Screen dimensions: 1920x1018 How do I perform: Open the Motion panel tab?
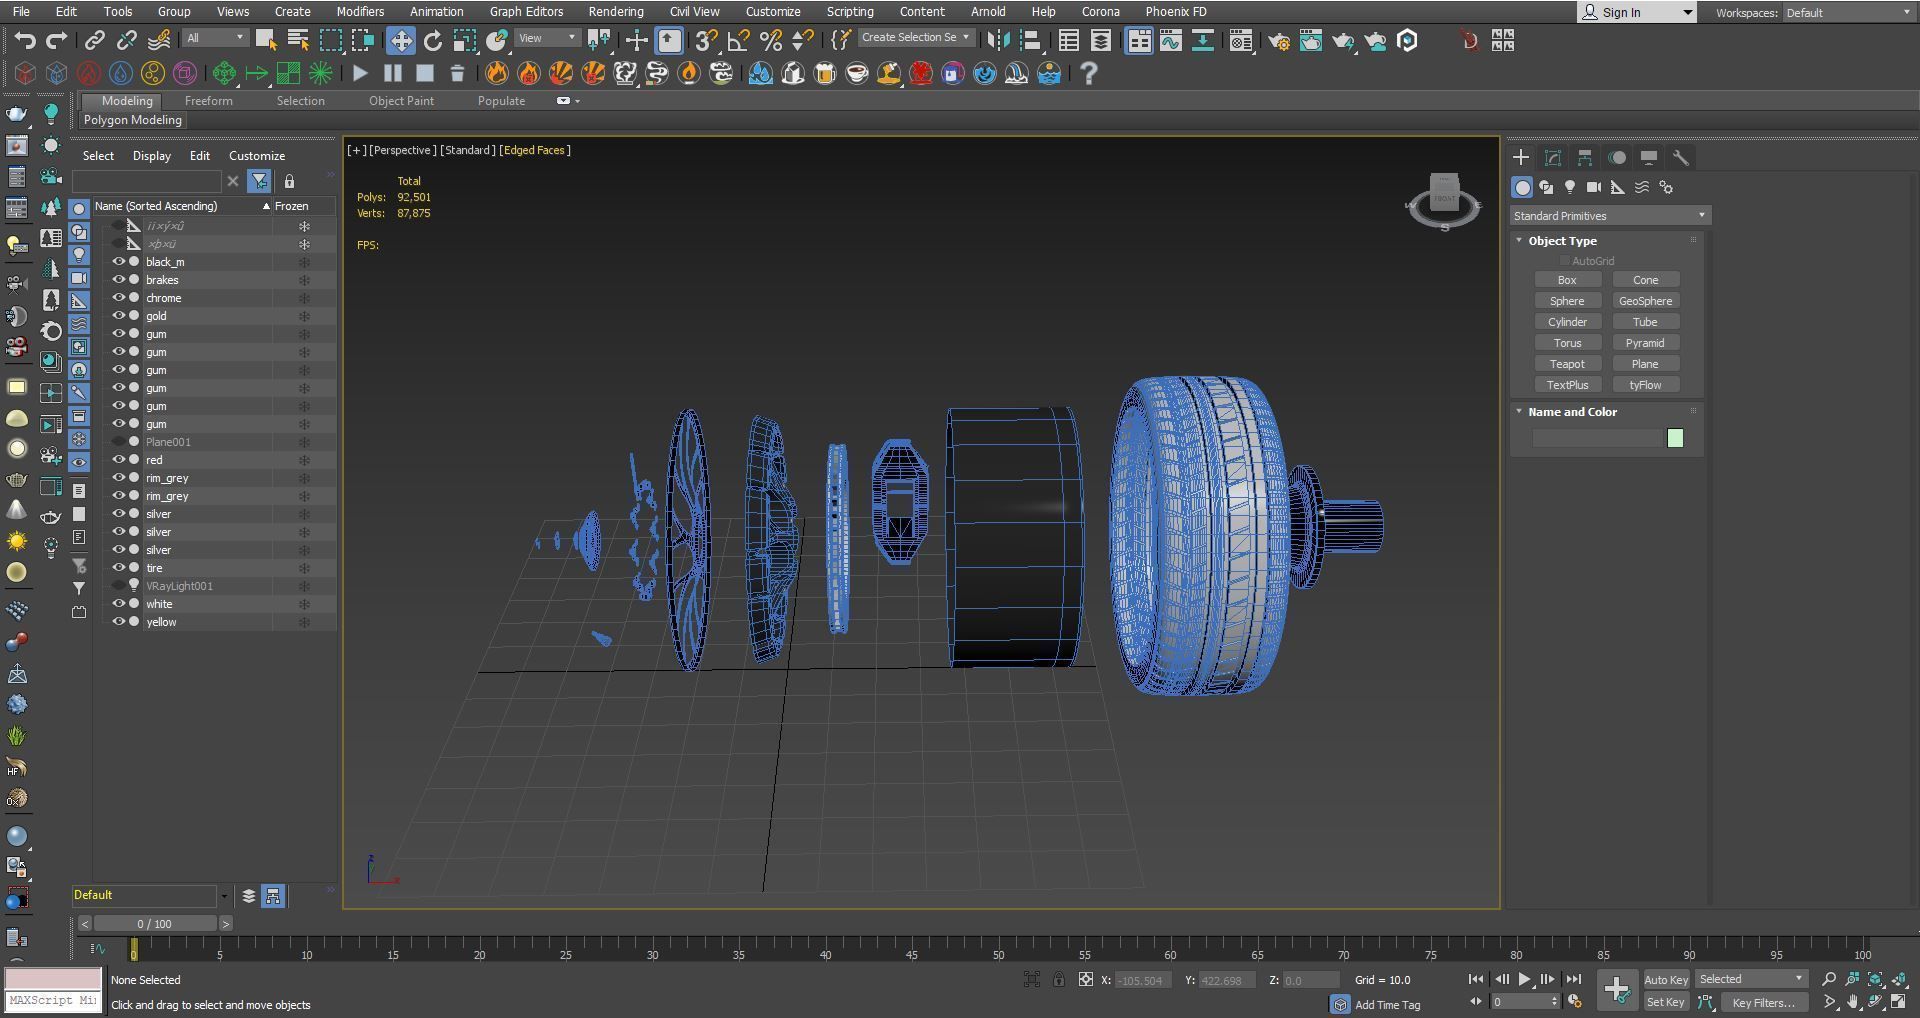[x=1617, y=158]
